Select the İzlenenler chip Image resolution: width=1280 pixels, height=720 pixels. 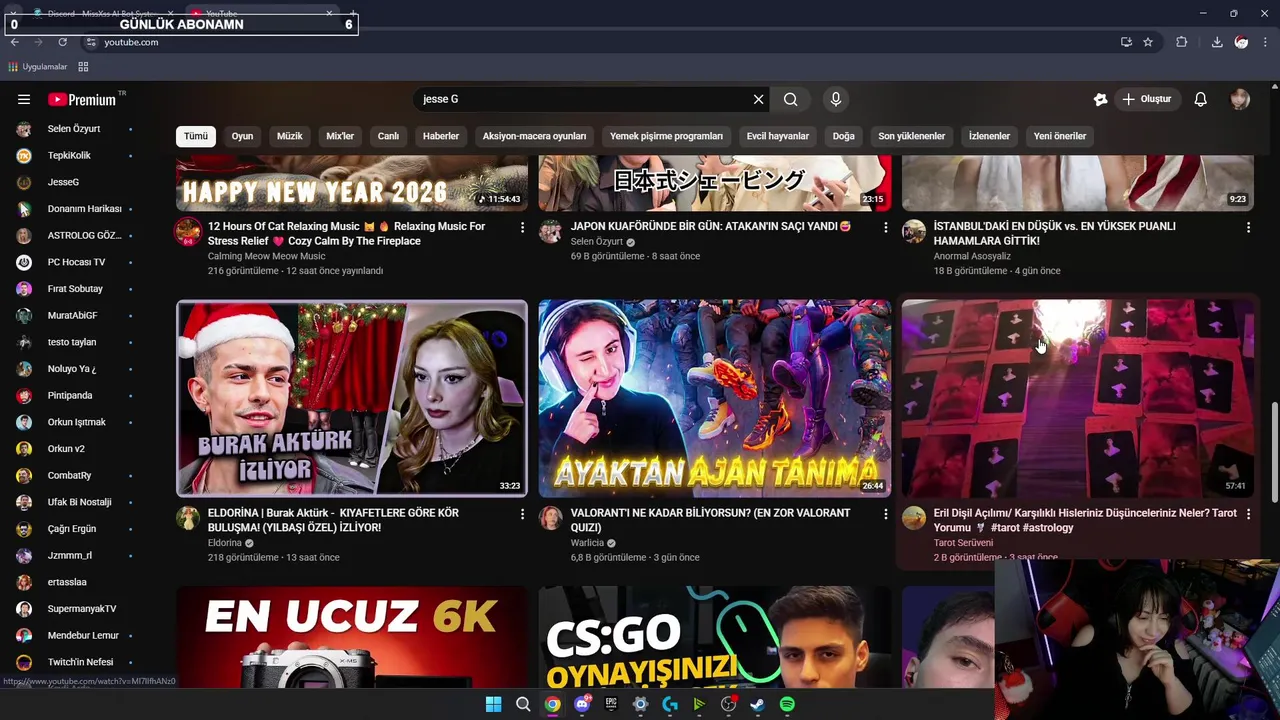(989, 136)
